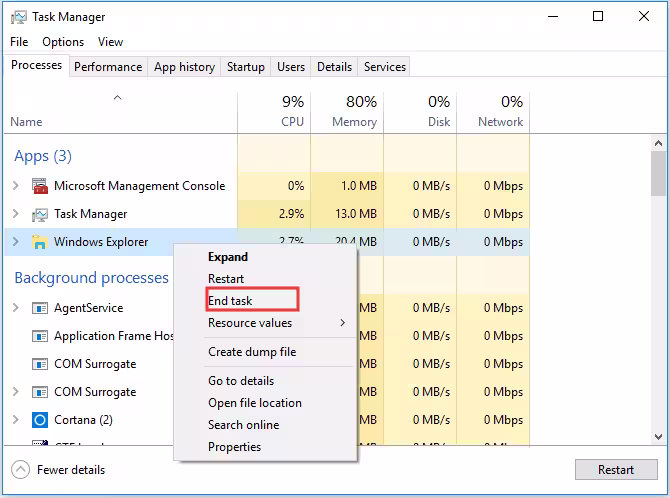Click the Fewer details arrow icon

(x=21, y=470)
